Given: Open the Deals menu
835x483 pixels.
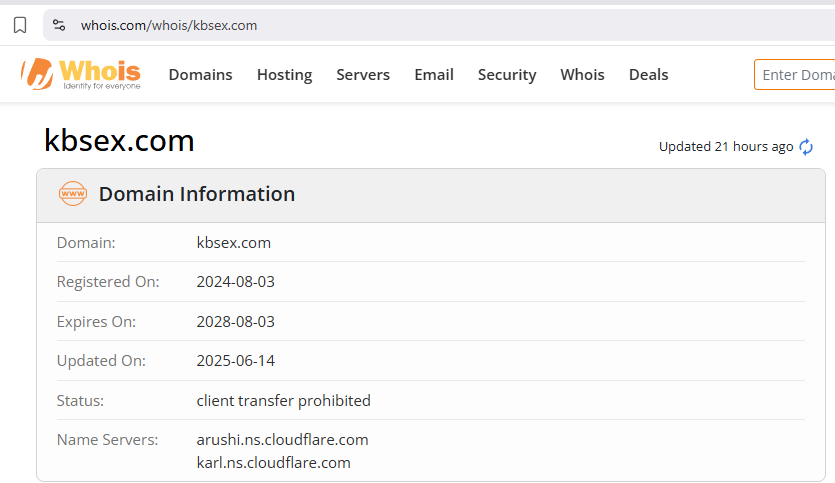Looking at the screenshot, I should pos(649,75).
